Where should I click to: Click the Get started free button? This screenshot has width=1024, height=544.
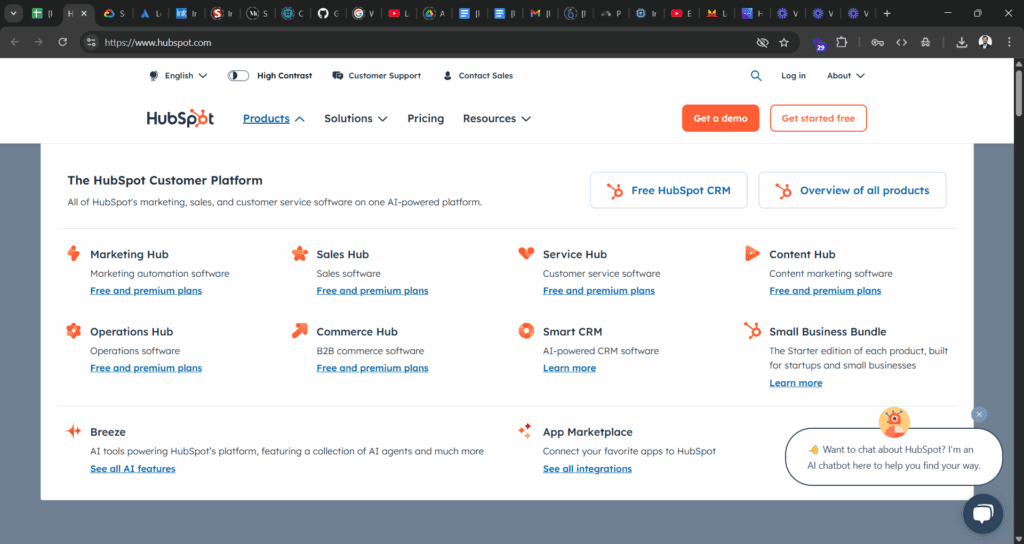(x=818, y=118)
